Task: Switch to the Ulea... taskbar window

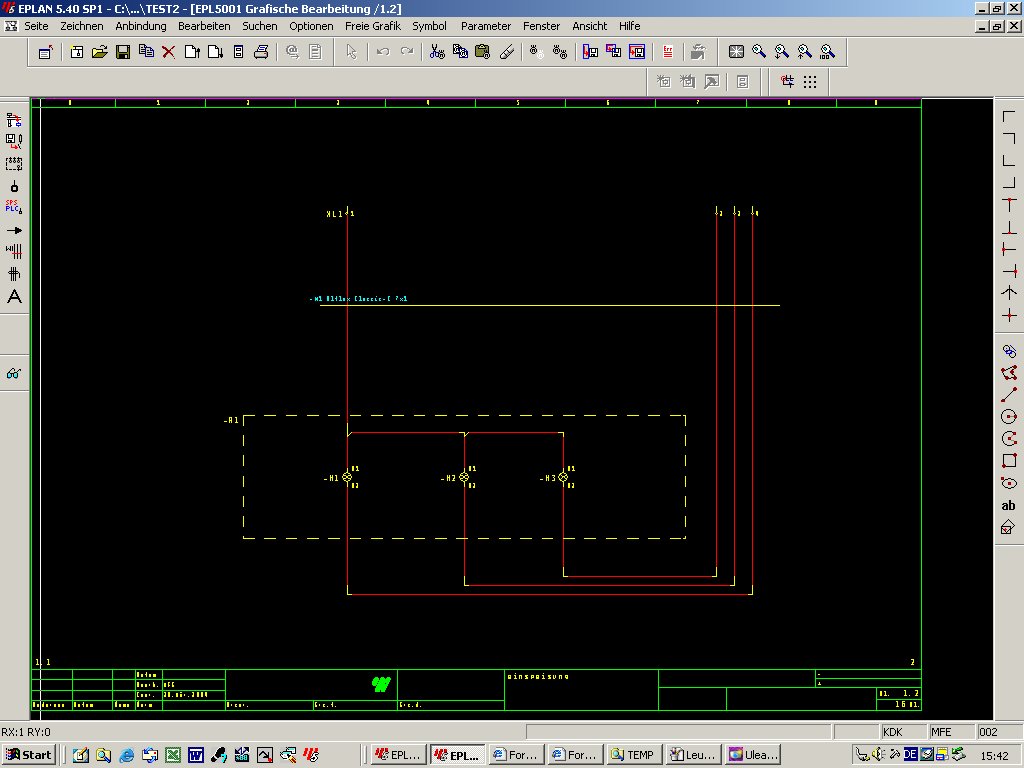Action: pos(752,755)
